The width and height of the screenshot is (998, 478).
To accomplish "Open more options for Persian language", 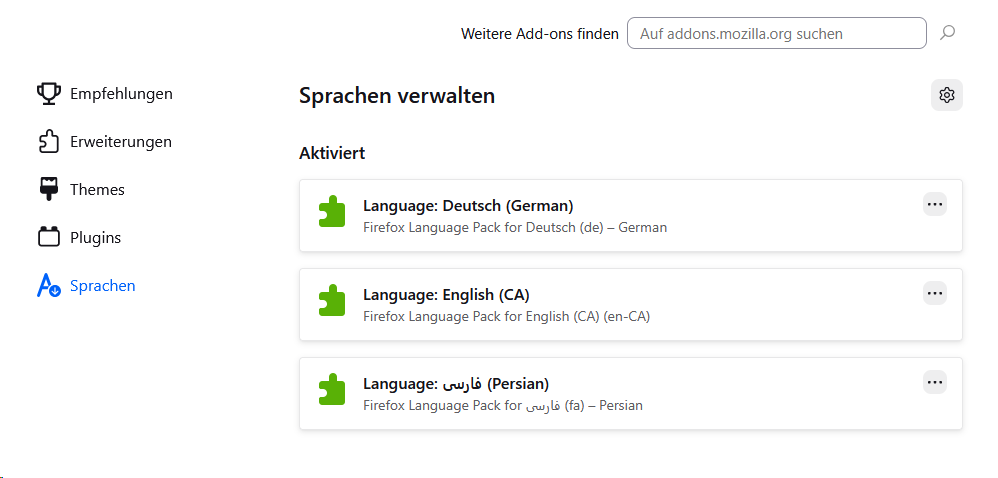I will [x=934, y=382].
